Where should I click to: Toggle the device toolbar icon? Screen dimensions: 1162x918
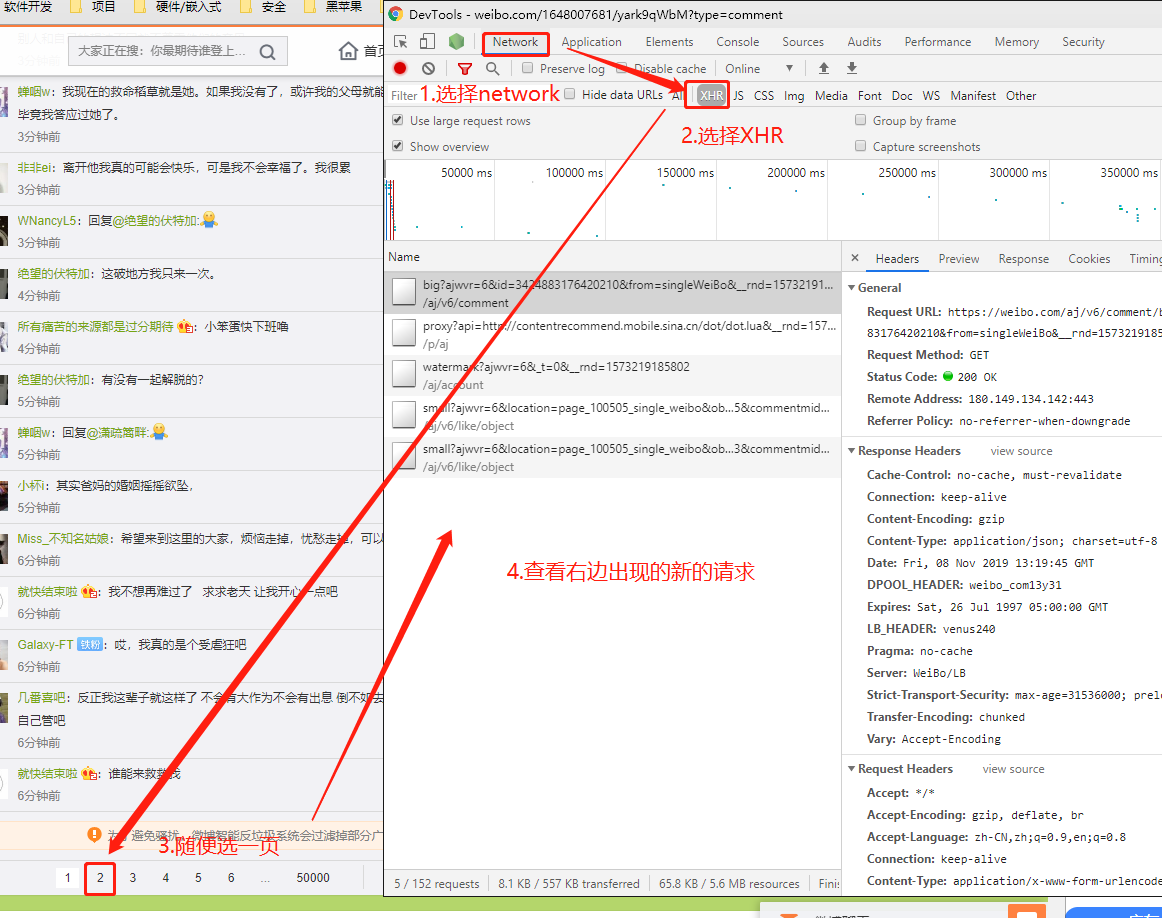click(x=427, y=41)
